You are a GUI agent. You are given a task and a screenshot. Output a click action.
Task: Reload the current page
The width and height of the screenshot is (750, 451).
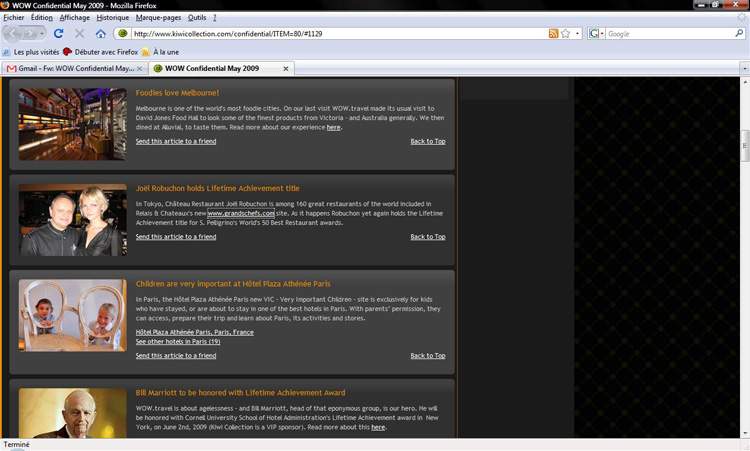[58, 33]
